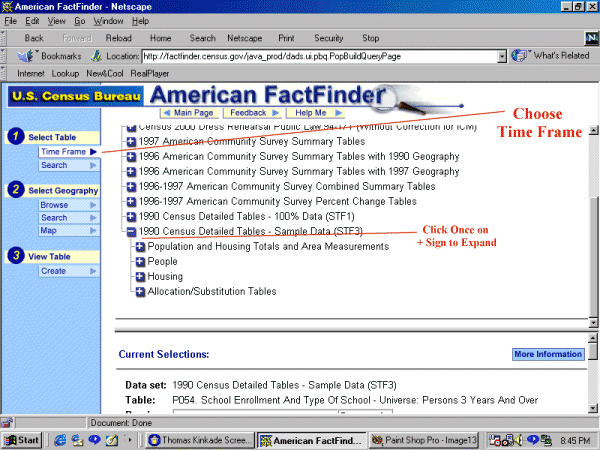
Task: Click the More Information button
Action: [x=547, y=354]
